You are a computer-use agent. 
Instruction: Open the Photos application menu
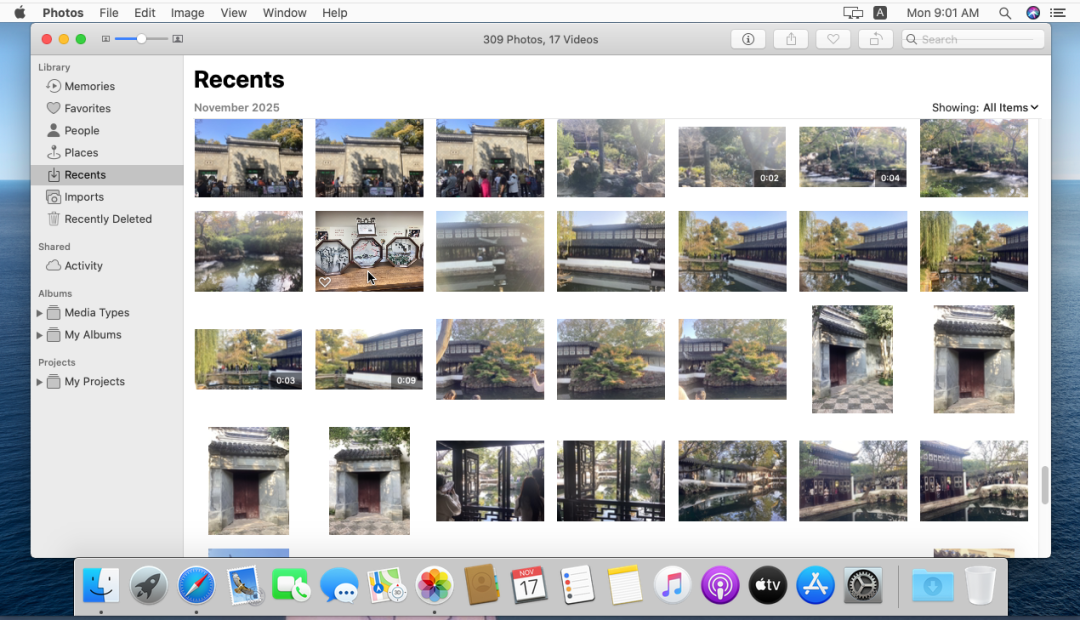coord(63,12)
